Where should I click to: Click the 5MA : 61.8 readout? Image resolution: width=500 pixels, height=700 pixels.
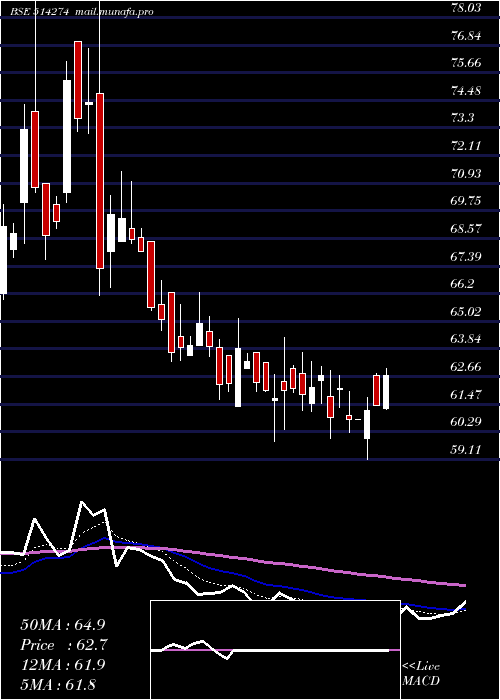[x=58, y=684]
